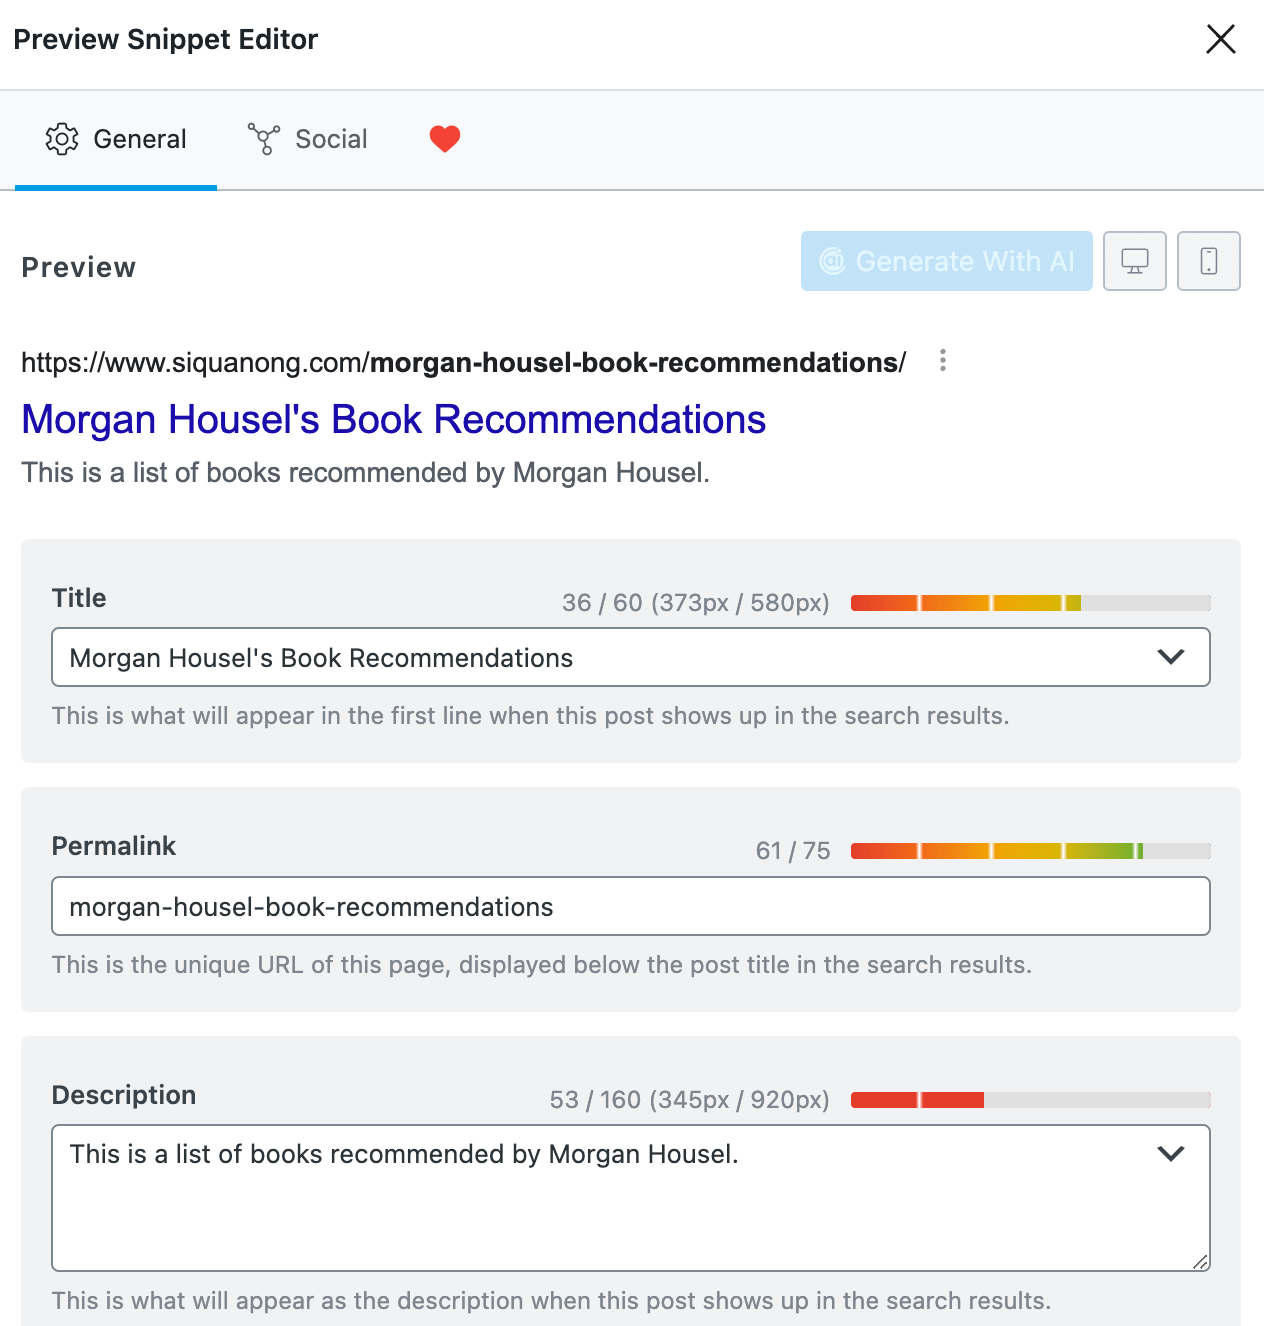Open the Social tab
The height and width of the screenshot is (1326, 1264).
click(308, 139)
